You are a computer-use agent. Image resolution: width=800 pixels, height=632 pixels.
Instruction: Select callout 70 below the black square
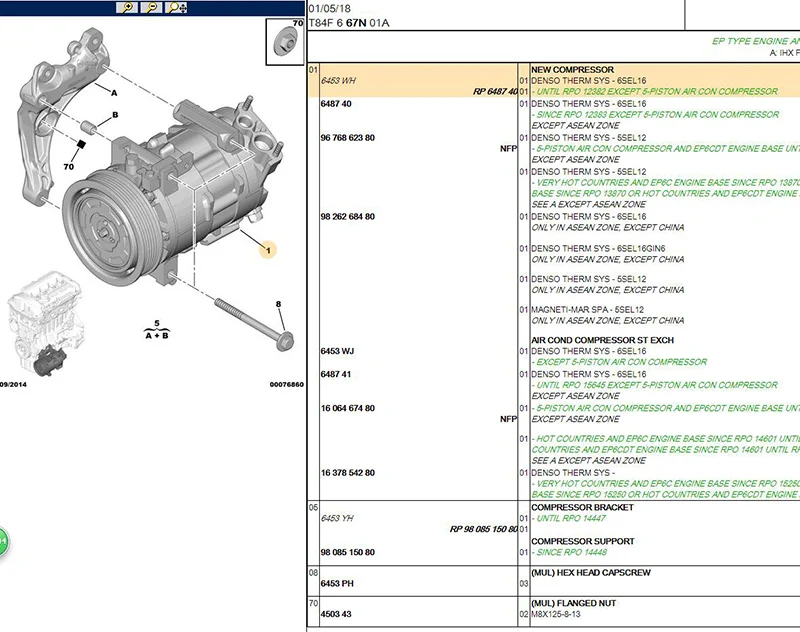click(68, 167)
